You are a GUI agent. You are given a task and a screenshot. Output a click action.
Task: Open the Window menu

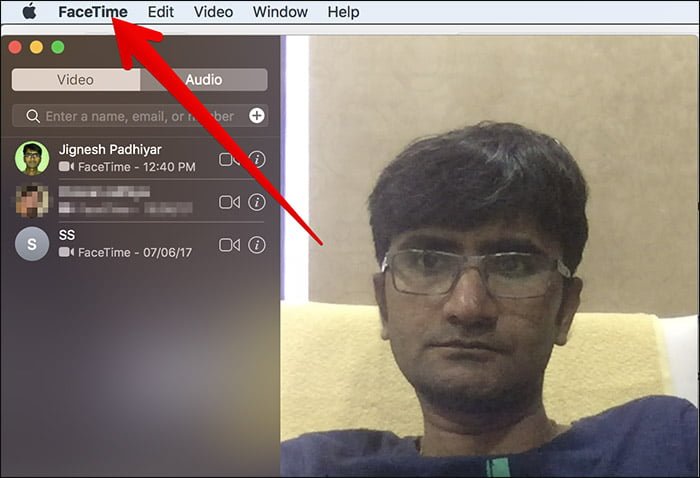280,12
